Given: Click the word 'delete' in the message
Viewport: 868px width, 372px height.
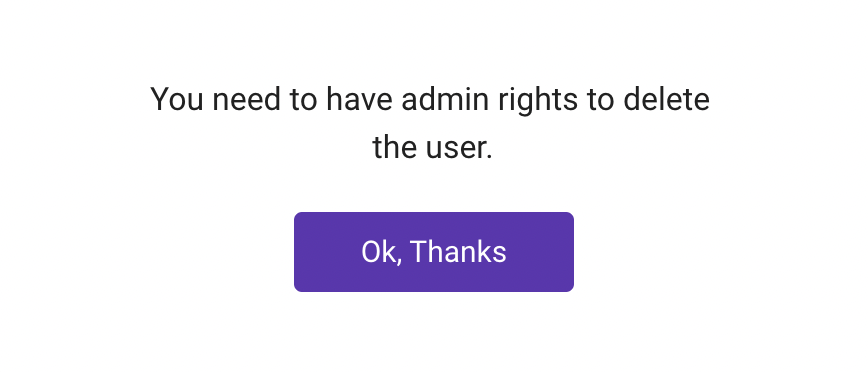Looking at the screenshot, I should (666, 100).
